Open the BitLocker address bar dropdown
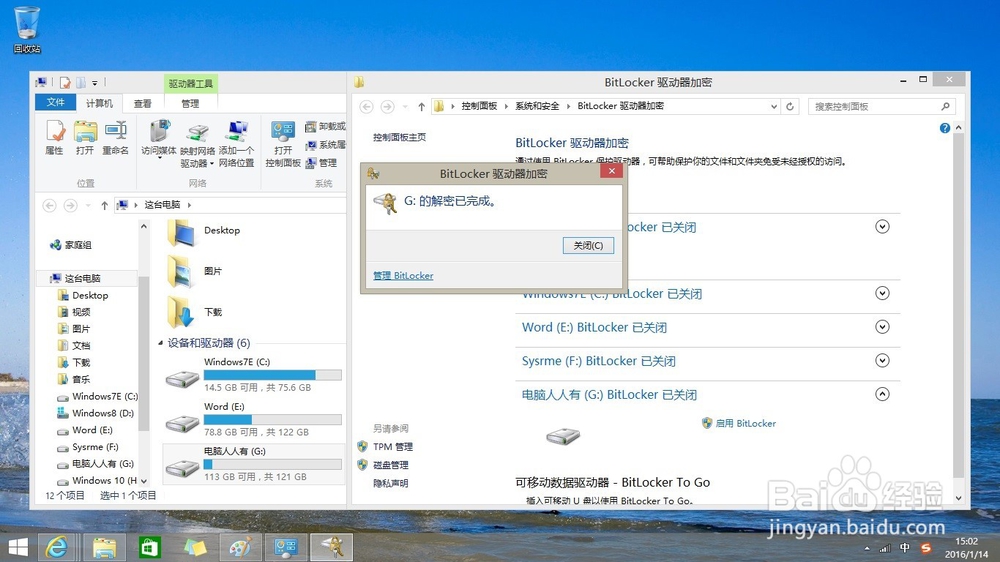The height and width of the screenshot is (562, 1000). (x=774, y=107)
